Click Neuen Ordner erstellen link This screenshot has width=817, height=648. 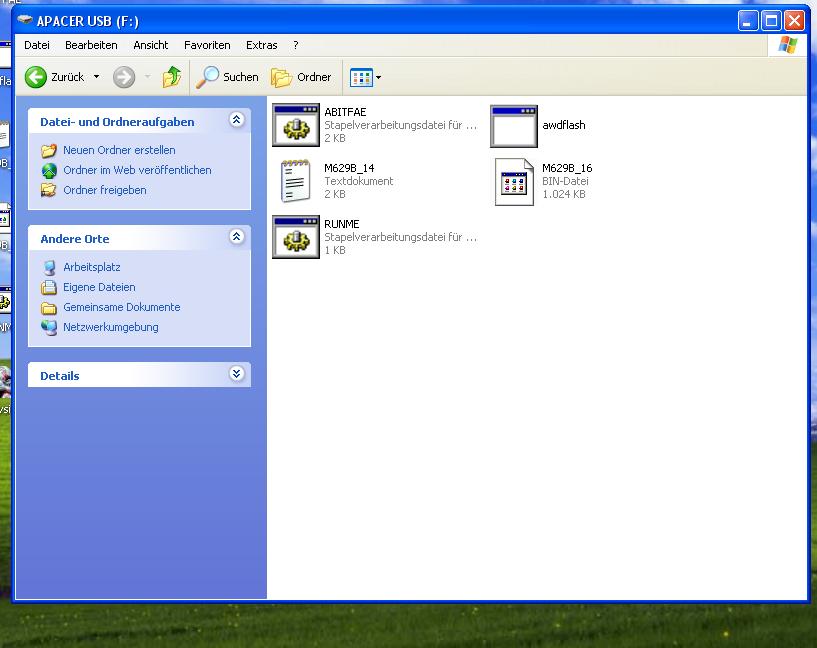119,150
